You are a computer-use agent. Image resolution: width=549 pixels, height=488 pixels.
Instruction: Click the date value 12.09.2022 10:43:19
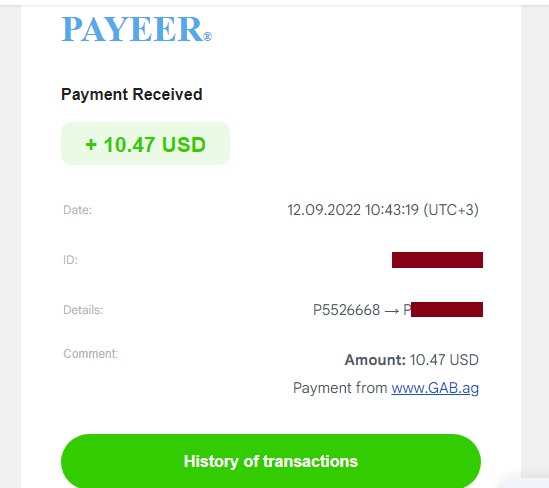(x=353, y=210)
